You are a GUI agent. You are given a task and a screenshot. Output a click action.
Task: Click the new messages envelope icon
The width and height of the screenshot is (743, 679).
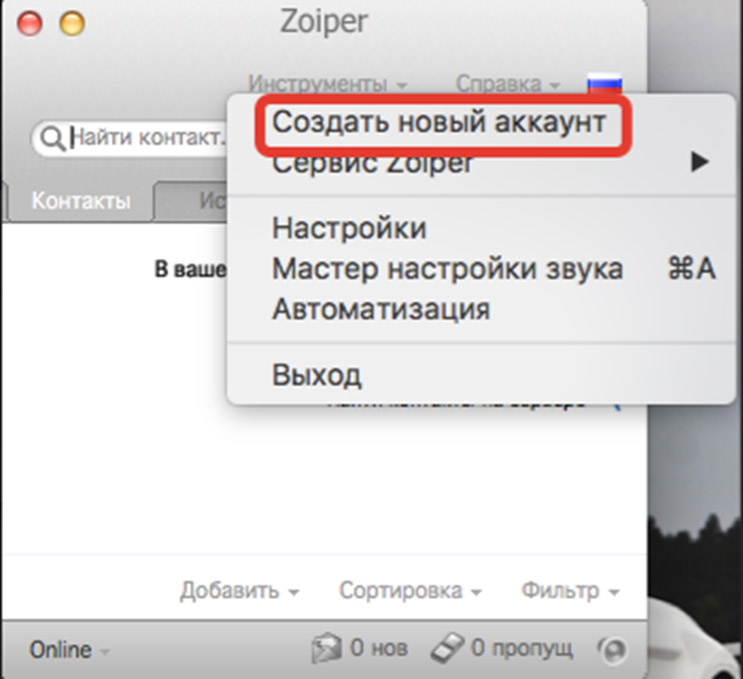326,648
